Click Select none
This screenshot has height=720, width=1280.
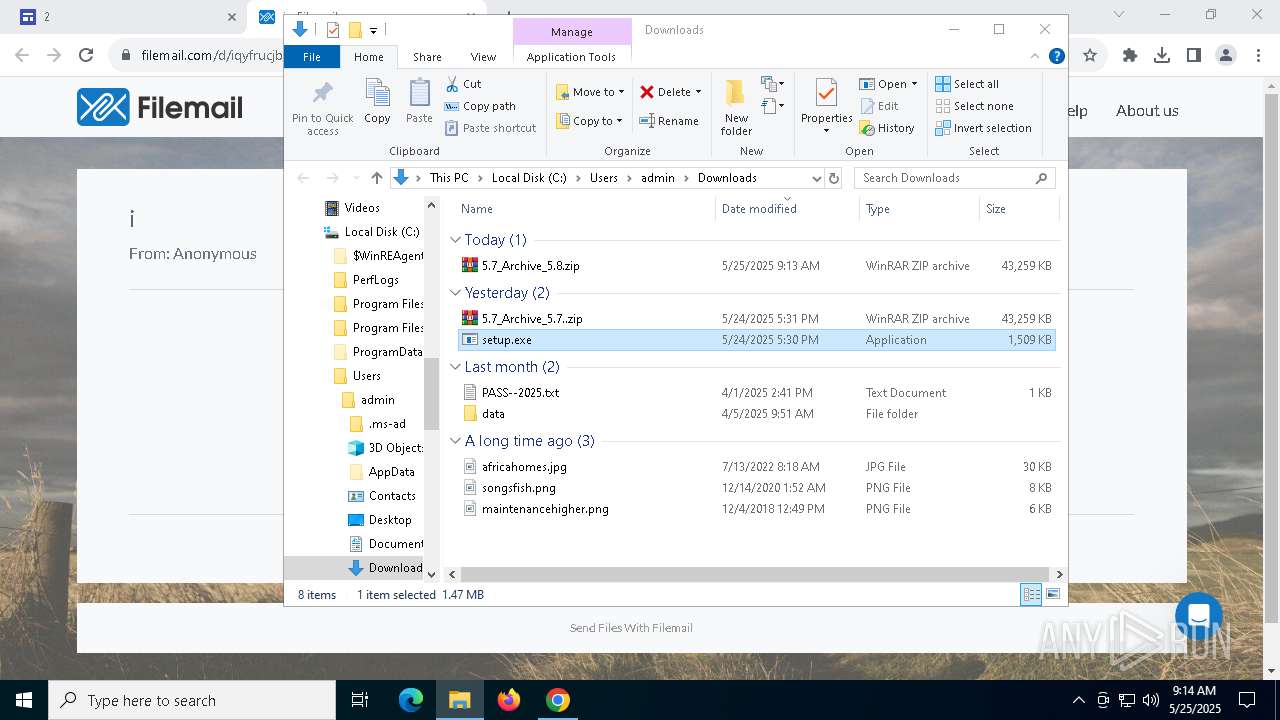pyautogui.click(x=974, y=106)
